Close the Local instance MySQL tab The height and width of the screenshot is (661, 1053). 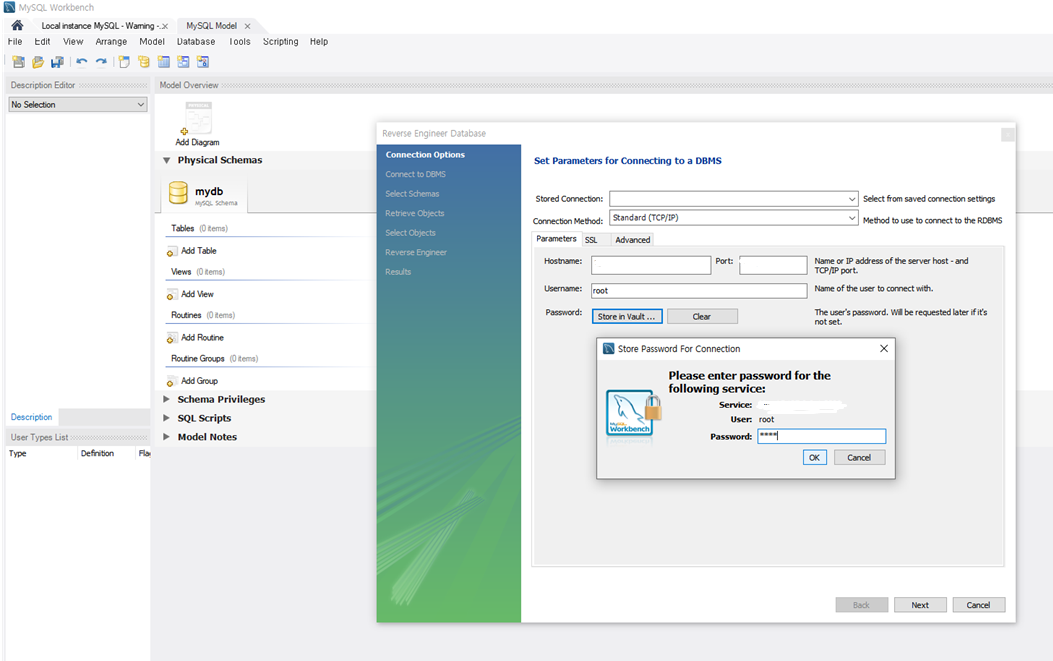point(165,26)
